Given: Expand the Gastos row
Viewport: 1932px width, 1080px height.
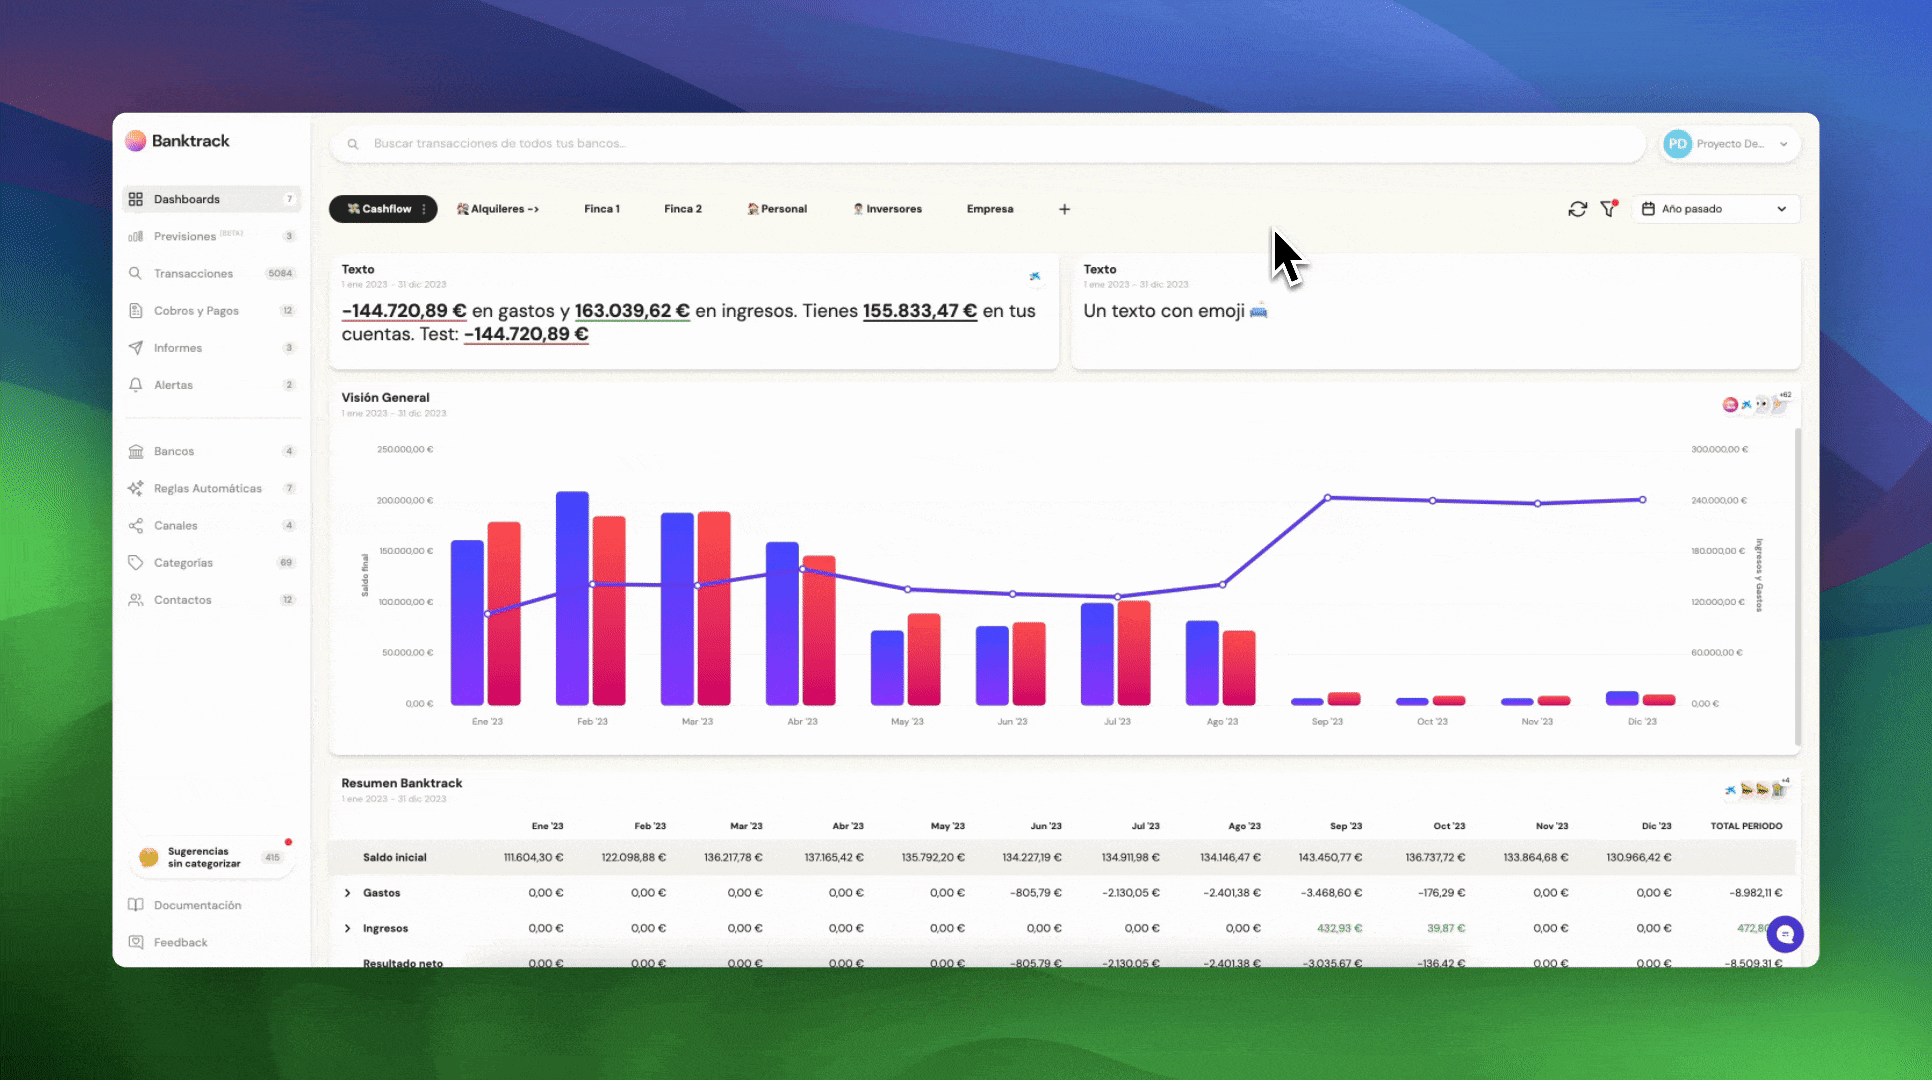Looking at the screenshot, I should coord(348,893).
